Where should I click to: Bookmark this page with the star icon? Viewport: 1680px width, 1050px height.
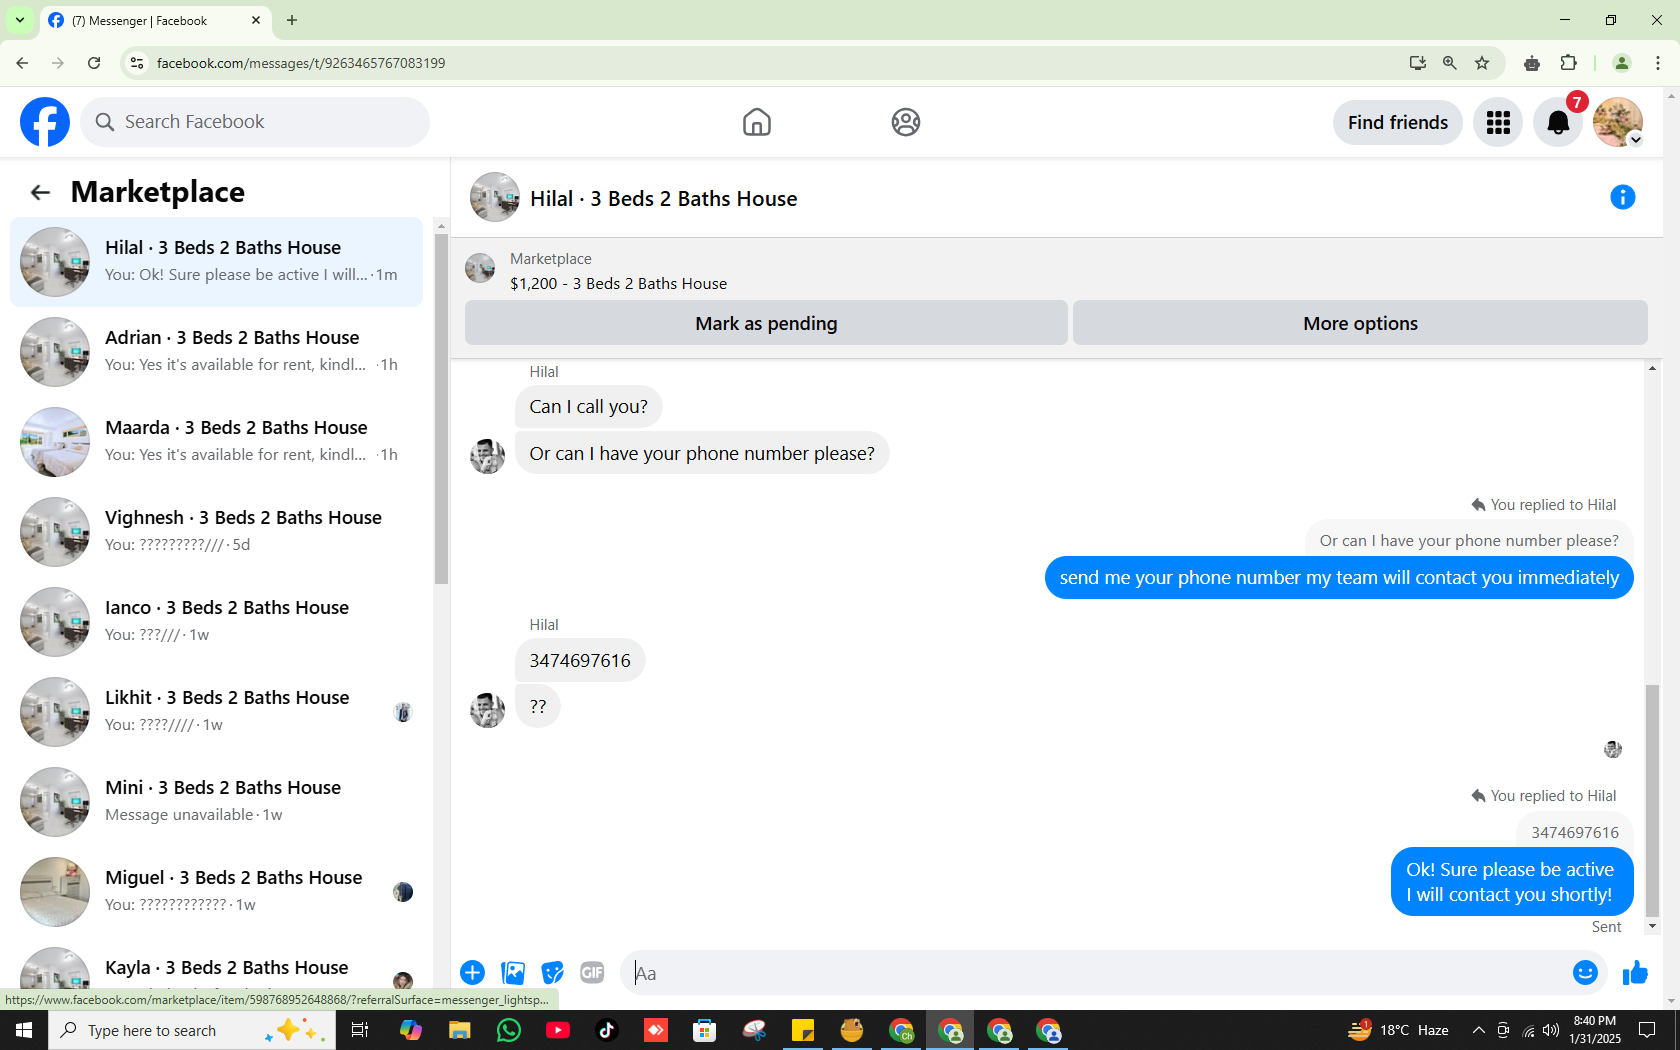(1482, 63)
